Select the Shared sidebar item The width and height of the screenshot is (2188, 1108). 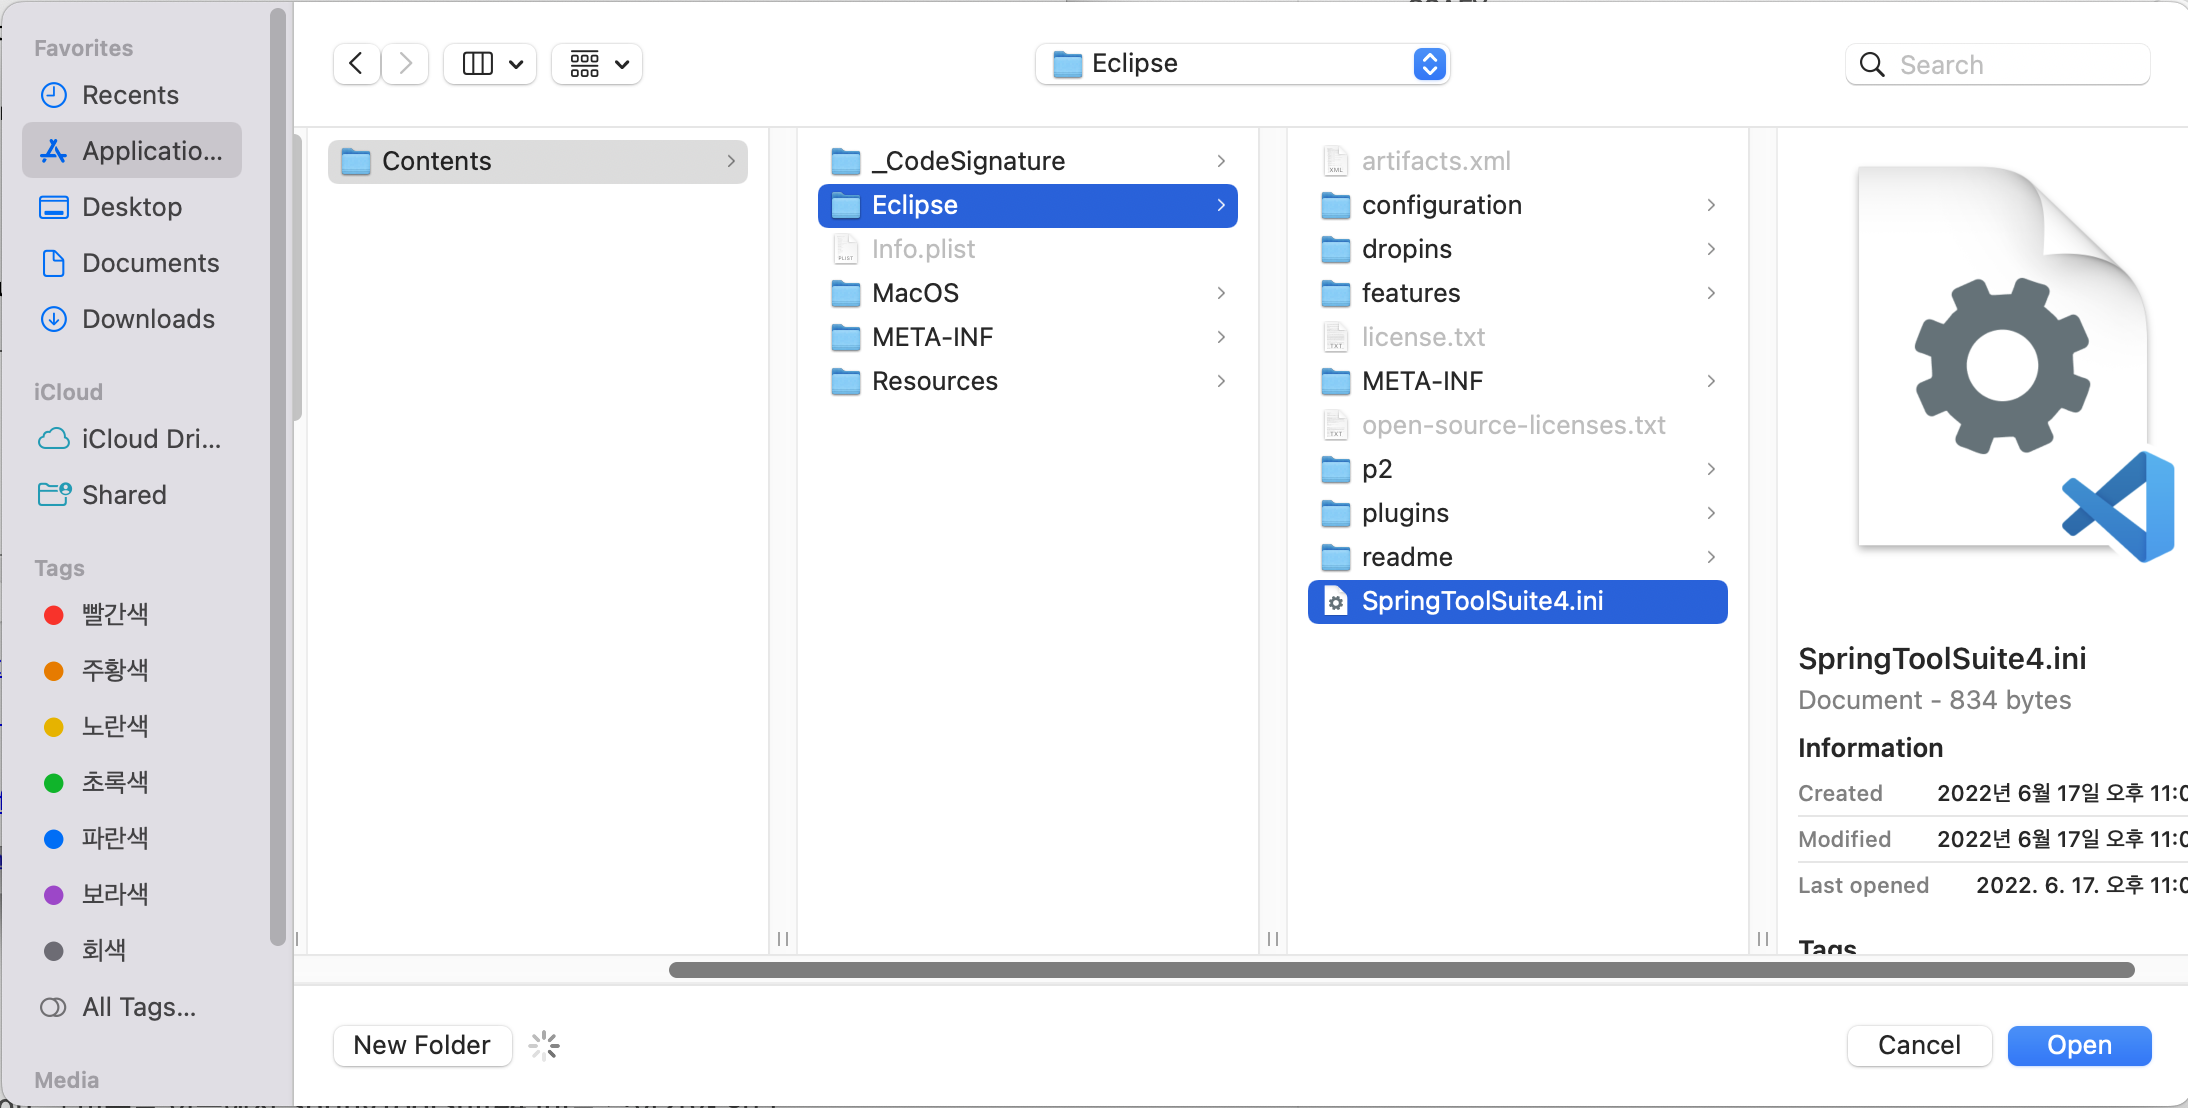[124, 495]
